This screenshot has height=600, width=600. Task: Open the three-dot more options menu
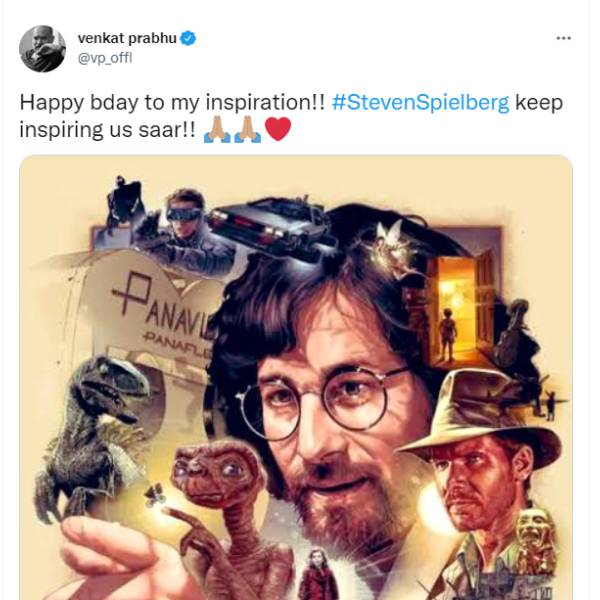tap(564, 38)
